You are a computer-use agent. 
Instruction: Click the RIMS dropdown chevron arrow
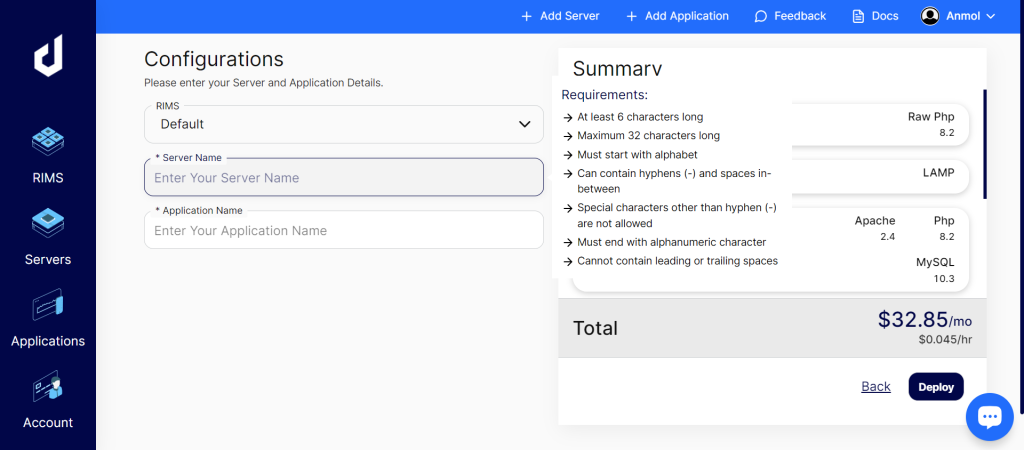click(x=524, y=124)
